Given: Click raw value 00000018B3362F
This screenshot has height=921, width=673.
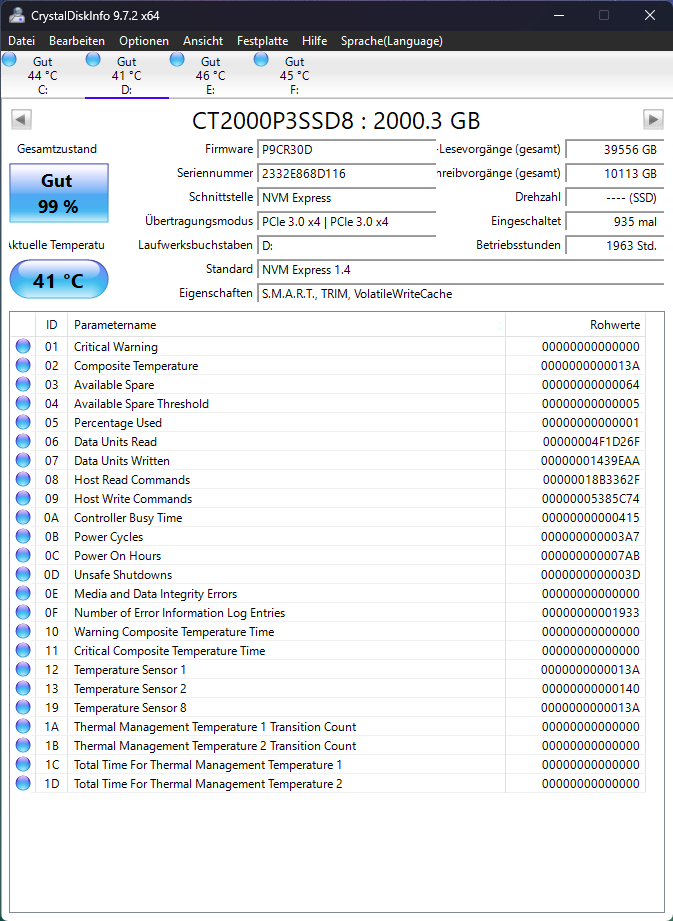Looking at the screenshot, I should pyautogui.click(x=591, y=480).
